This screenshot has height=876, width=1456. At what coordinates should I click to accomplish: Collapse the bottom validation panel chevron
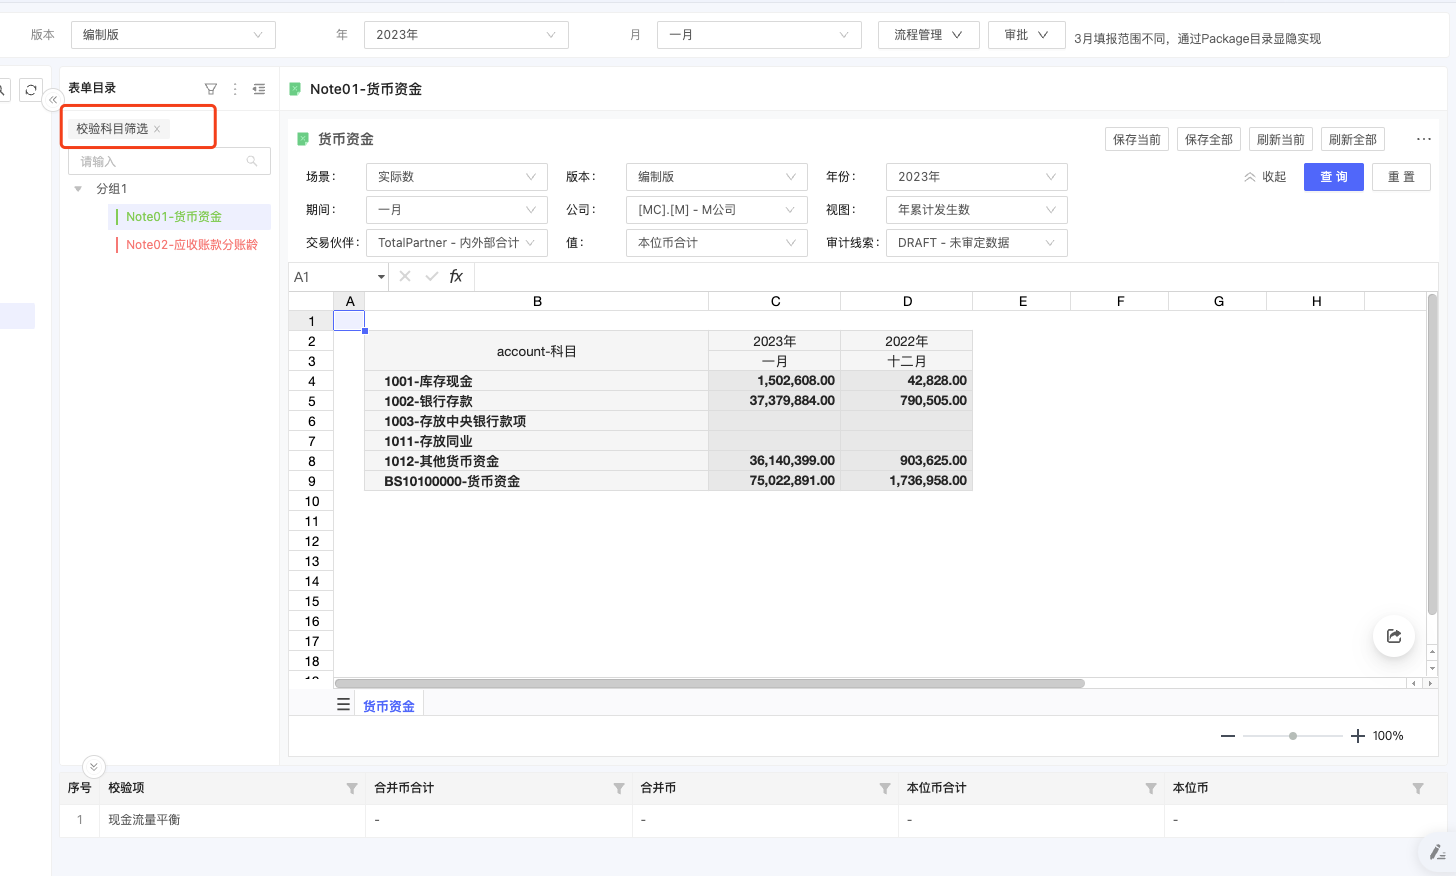93,767
